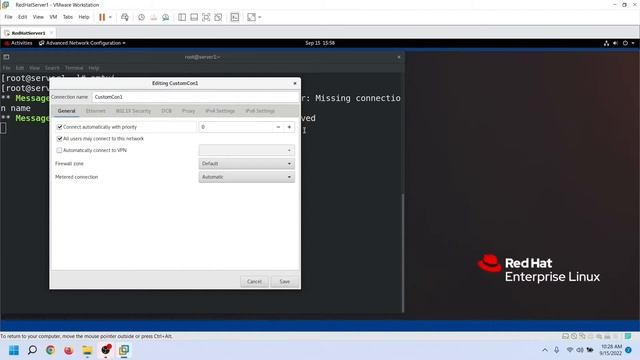Click the terminal window menu icon

6,57
